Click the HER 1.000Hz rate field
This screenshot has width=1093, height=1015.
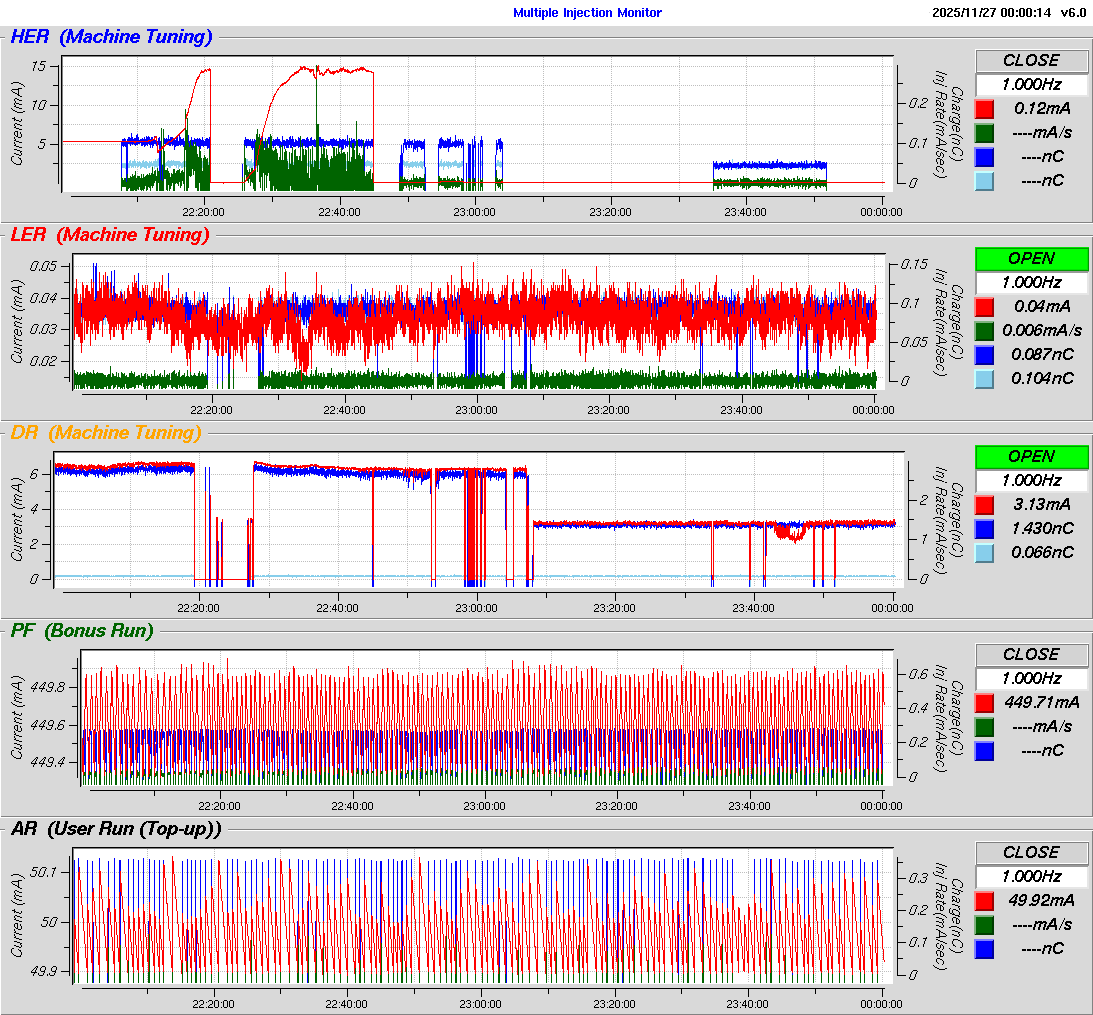tap(1031, 84)
